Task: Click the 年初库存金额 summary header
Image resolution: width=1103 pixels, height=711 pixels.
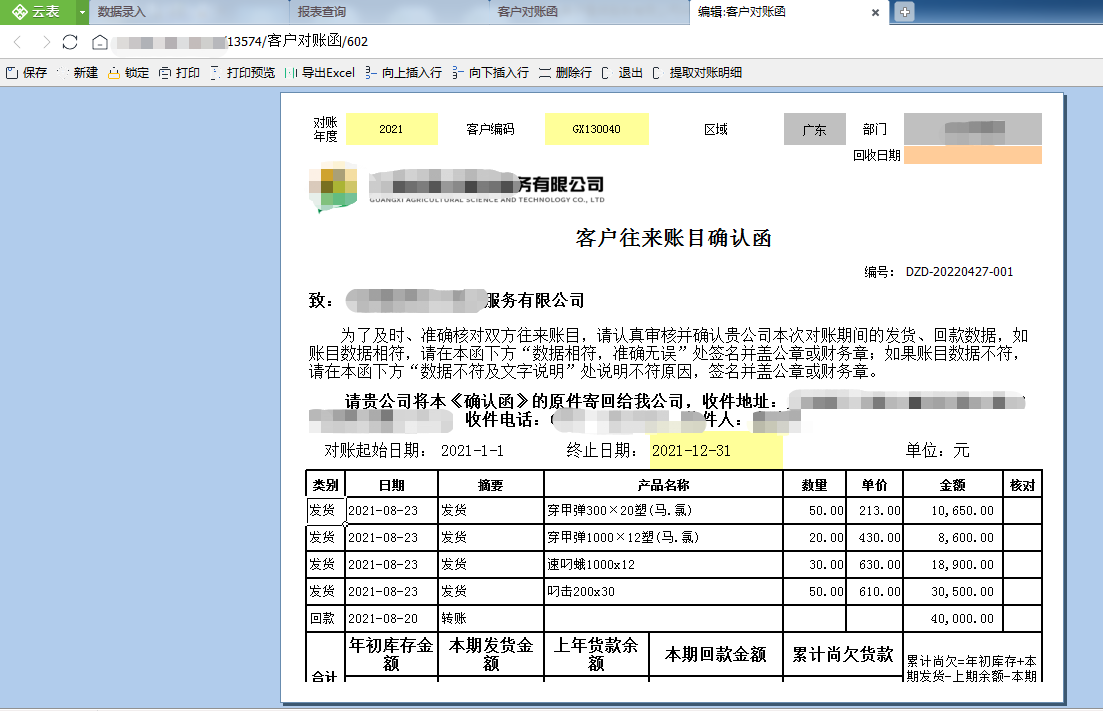Action: coord(391,654)
